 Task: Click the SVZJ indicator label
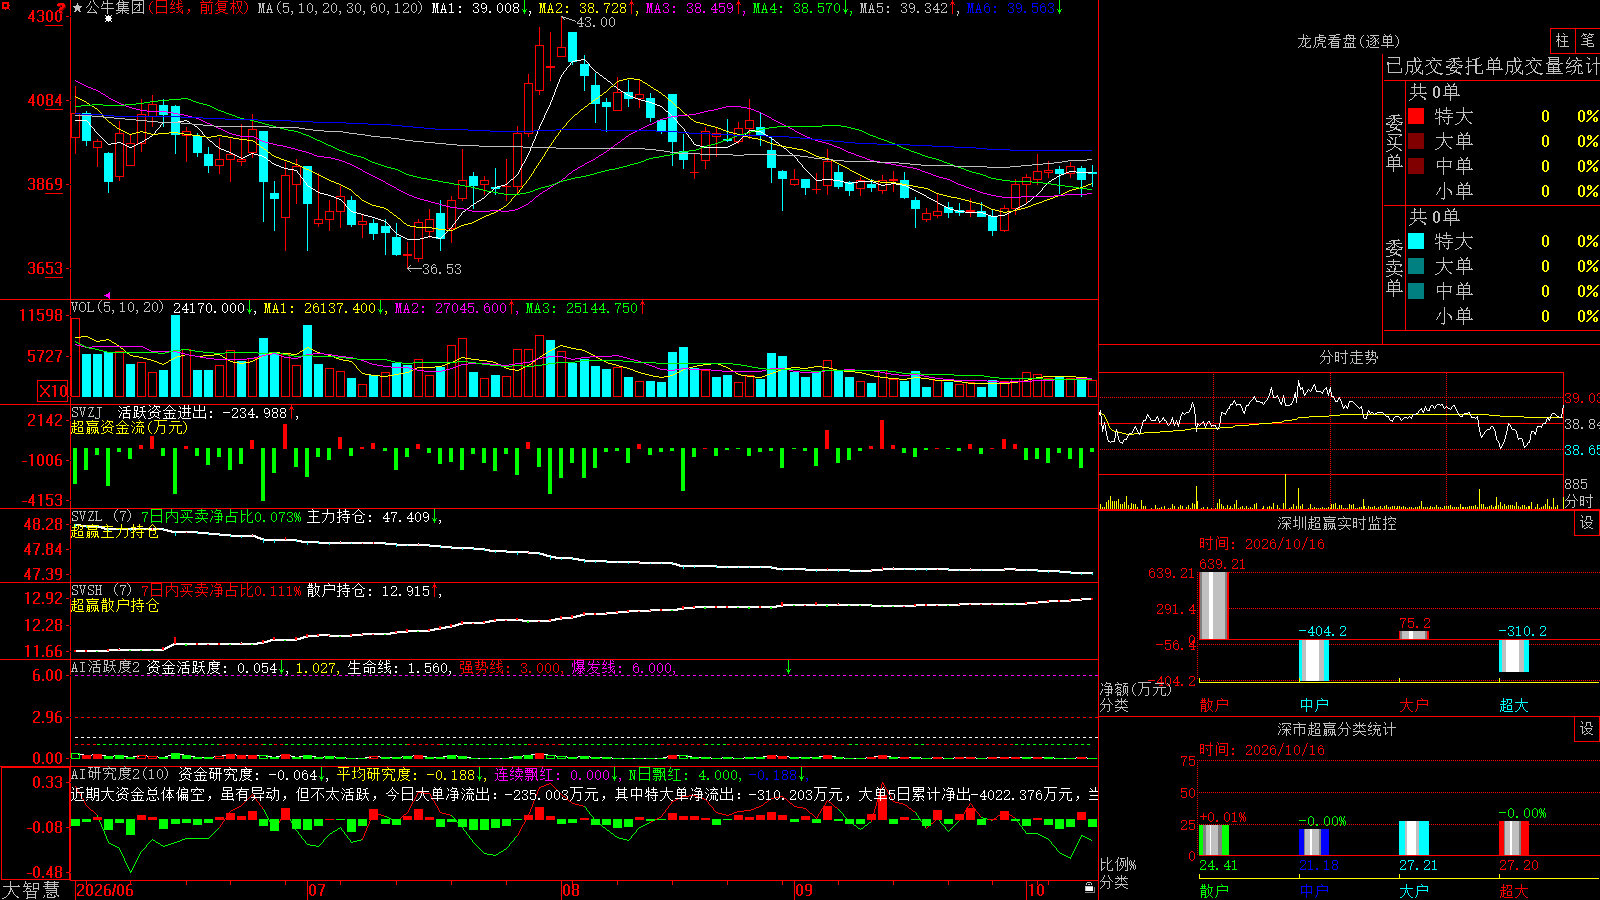coord(87,412)
